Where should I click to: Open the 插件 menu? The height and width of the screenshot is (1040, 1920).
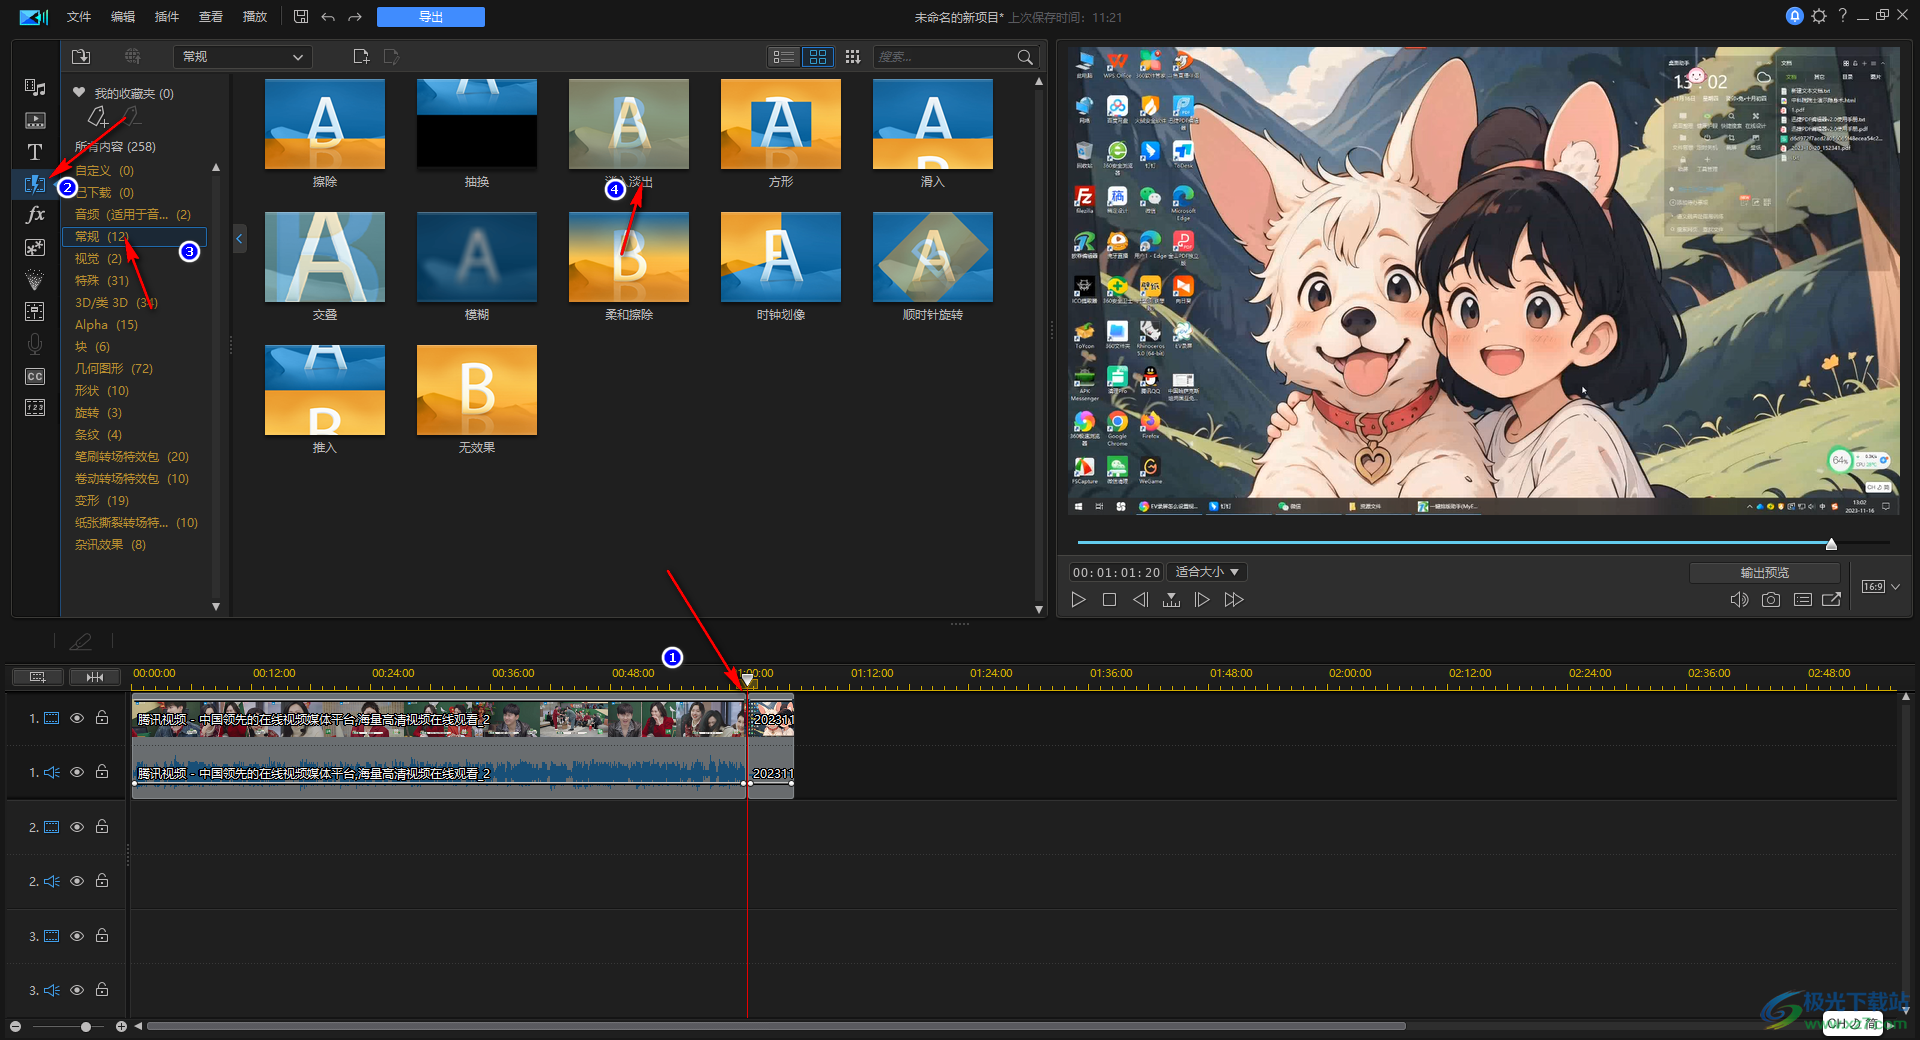(167, 17)
